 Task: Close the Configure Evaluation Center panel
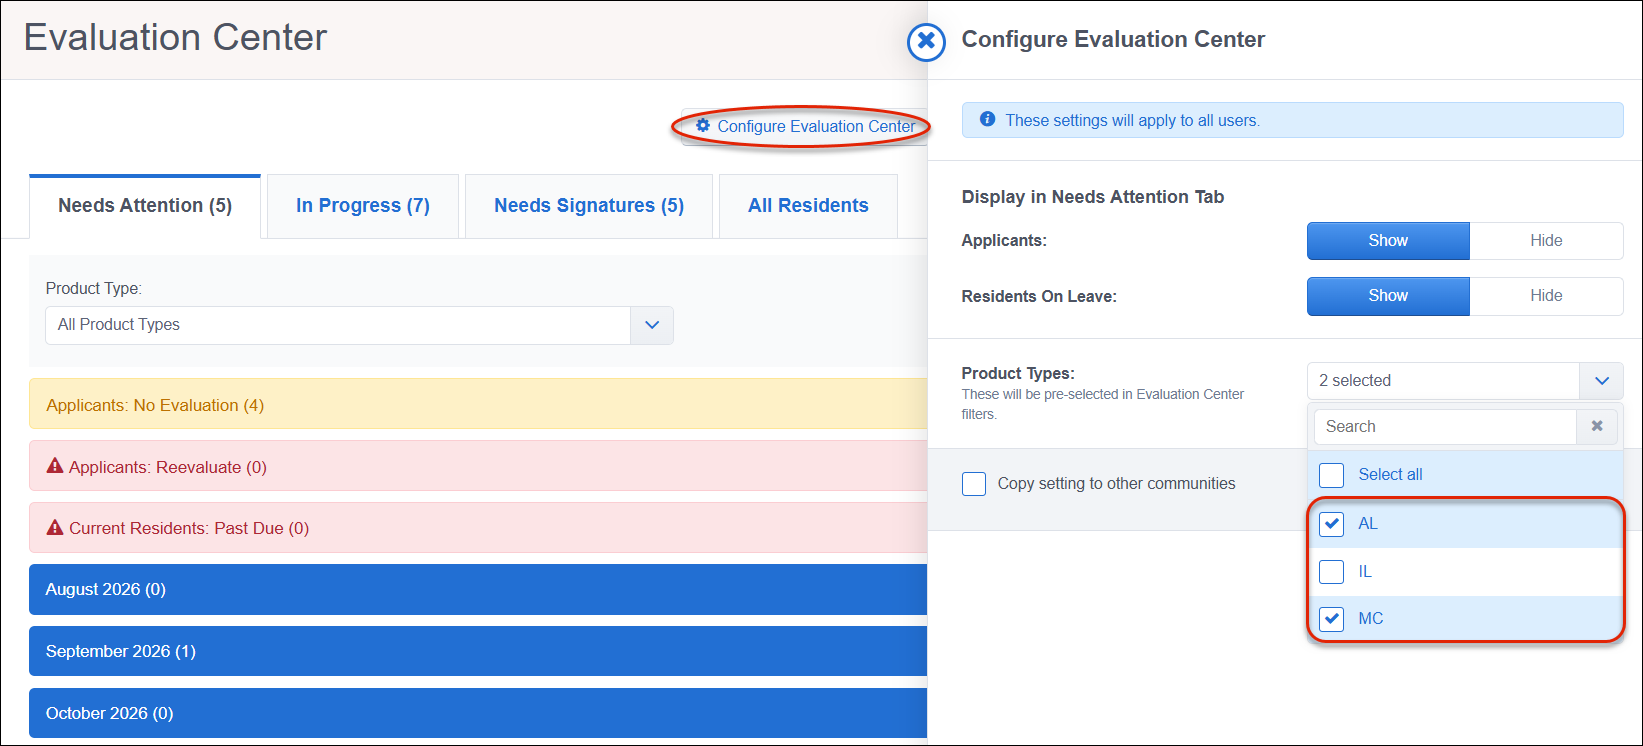pos(926,42)
